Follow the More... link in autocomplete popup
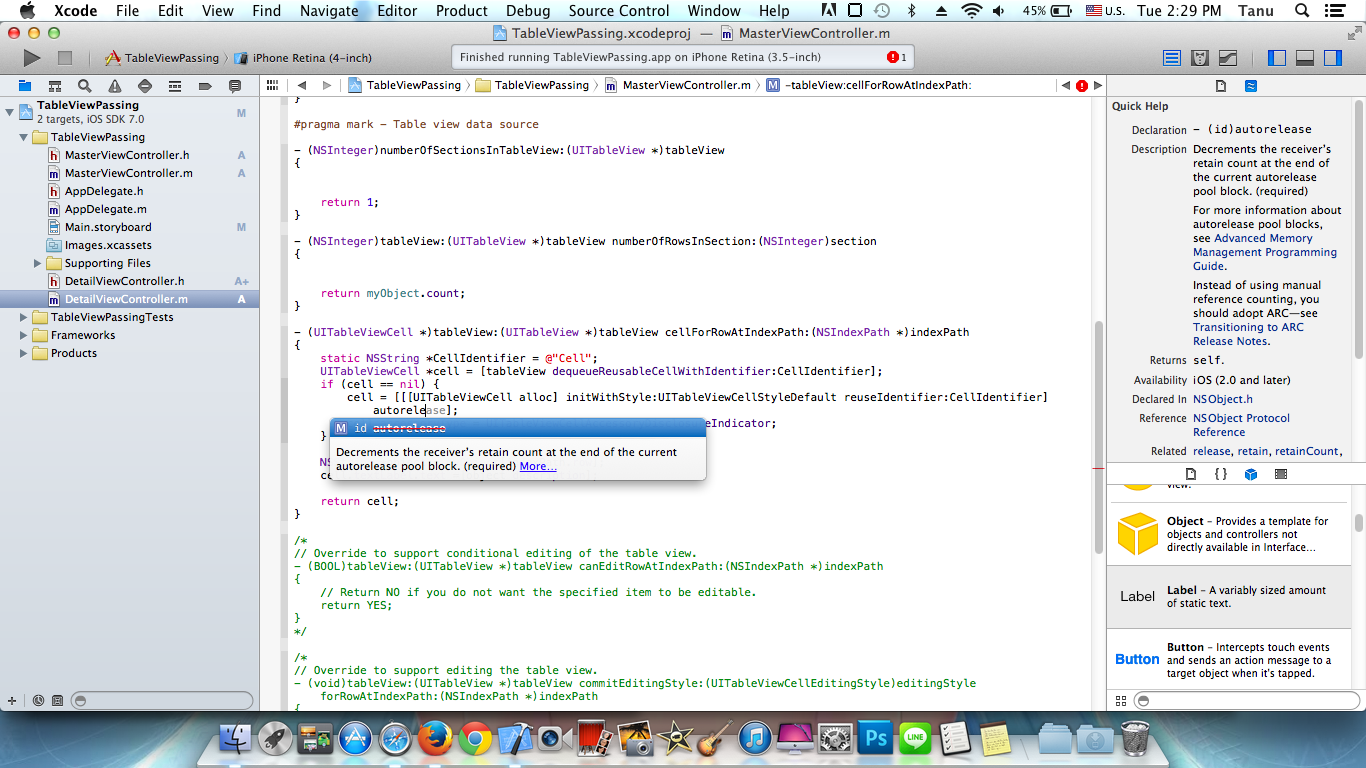This screenshot has height=768, width=1366. click(538, 466)
